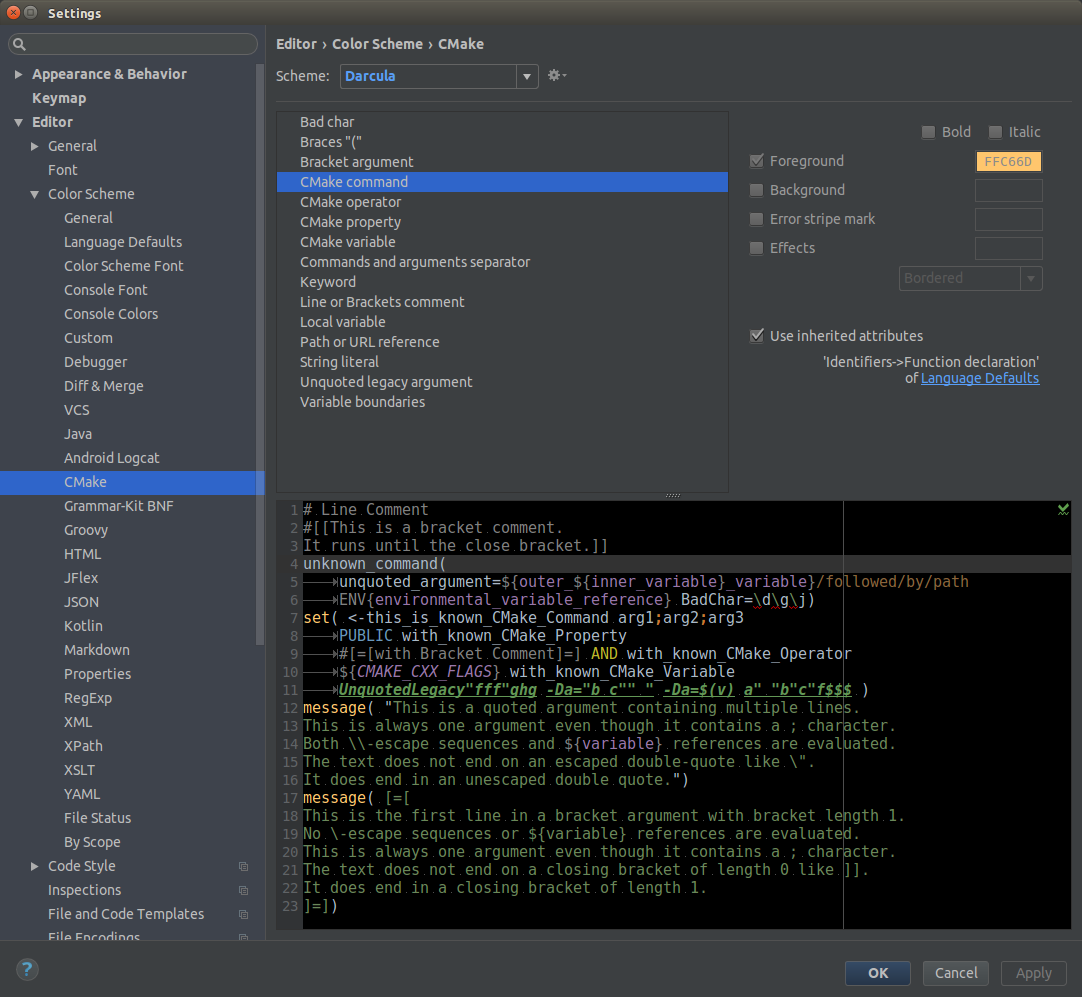Click the Apply button
Viewport: 1082px width, 997px height.
point(1034,973)
